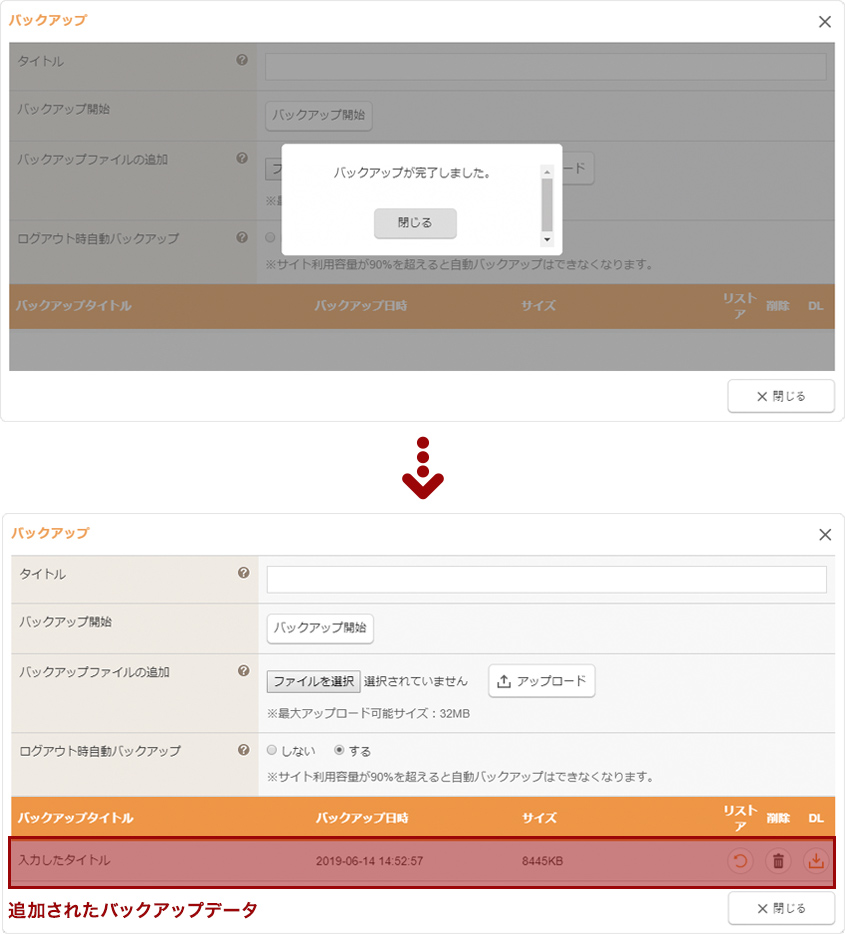Click the down scroll arrow in the completion popup
Screen dimensions: 845x934
[546, 240]
